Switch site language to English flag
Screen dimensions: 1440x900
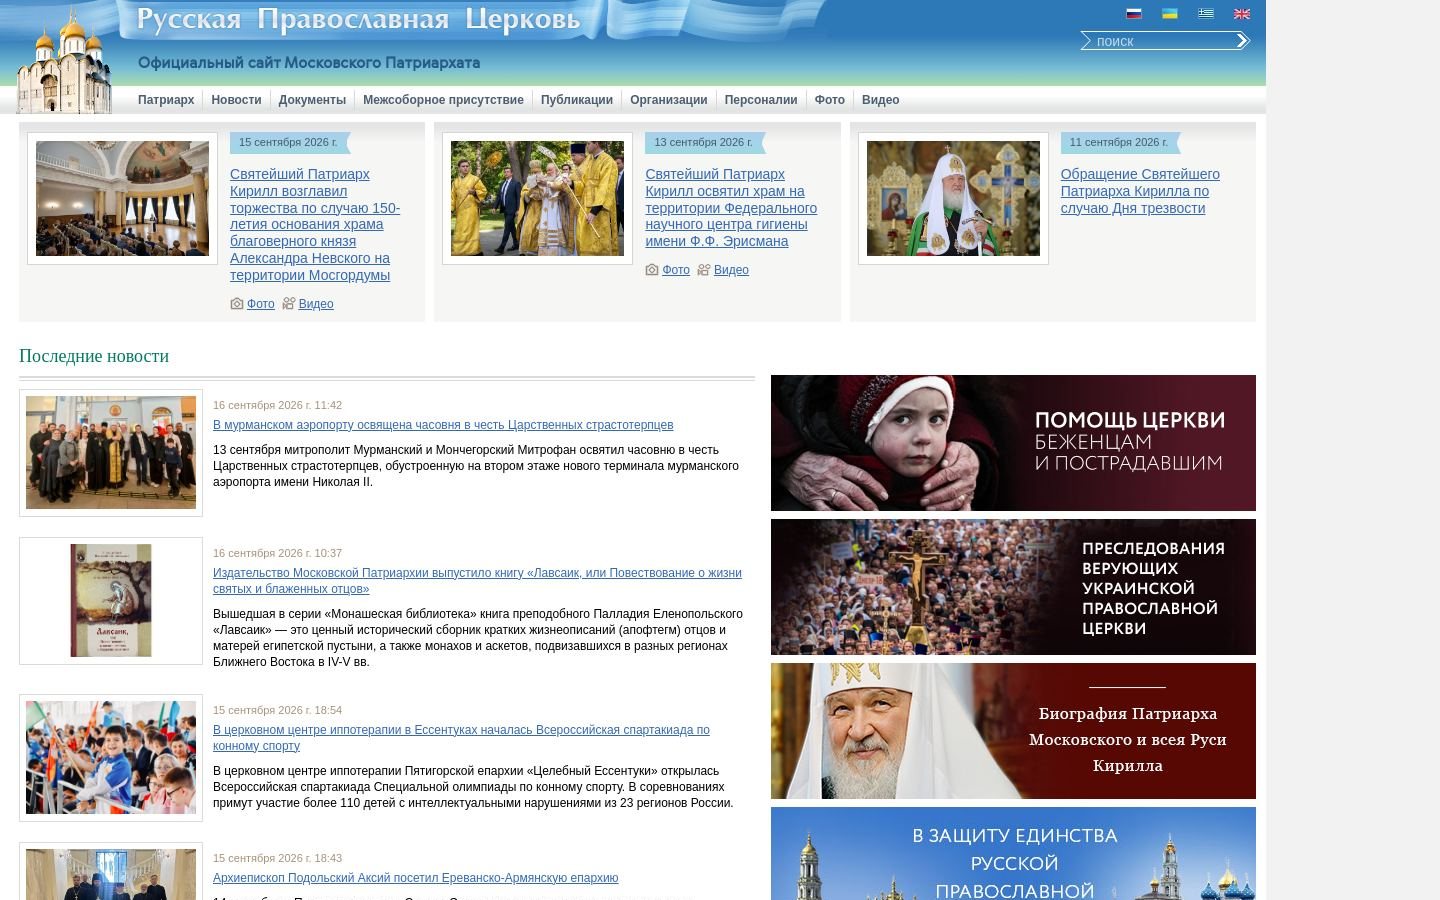(x=1242, y=14)
